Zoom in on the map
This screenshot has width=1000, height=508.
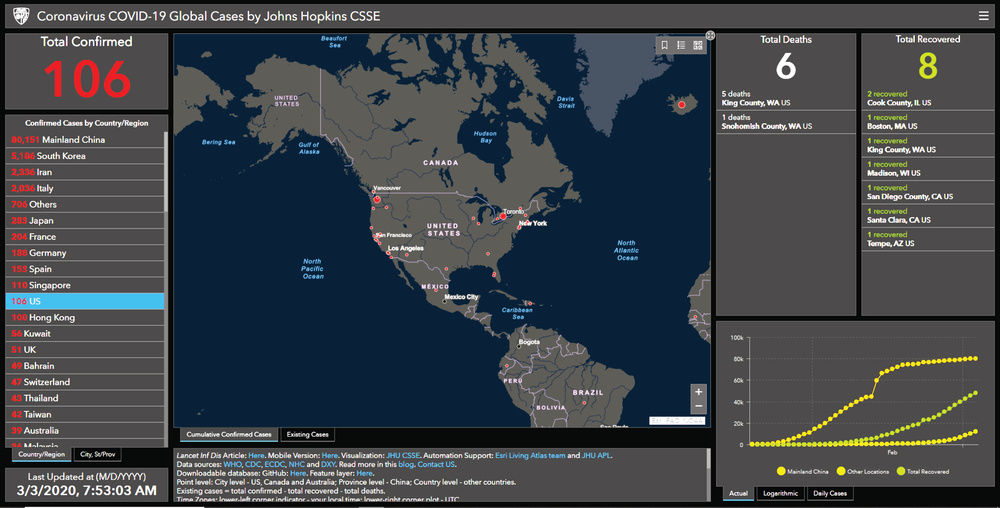698,391
